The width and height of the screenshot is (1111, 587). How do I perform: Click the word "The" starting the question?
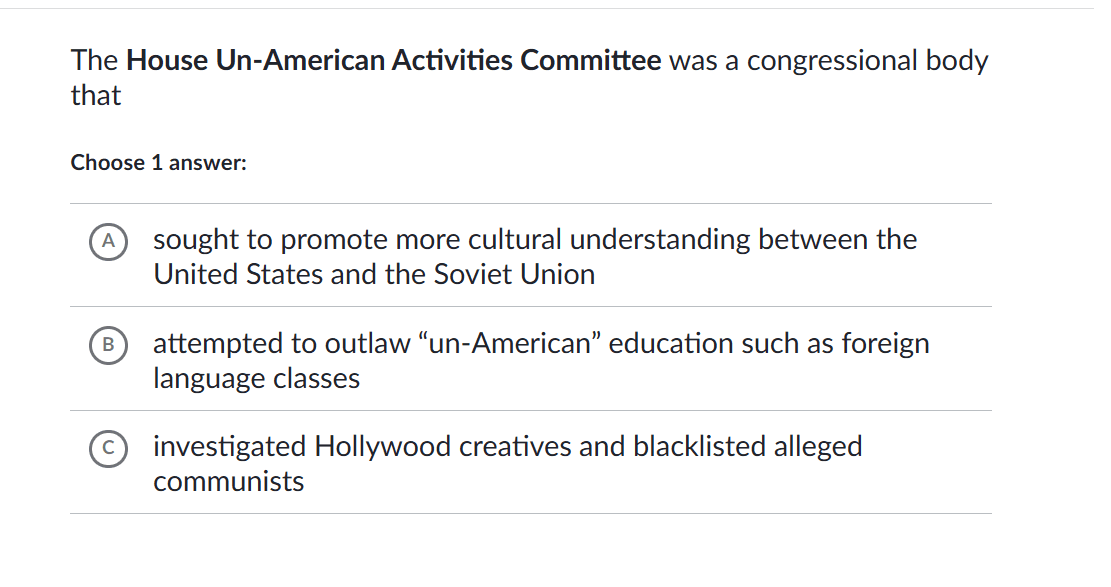tap(94, 61)
